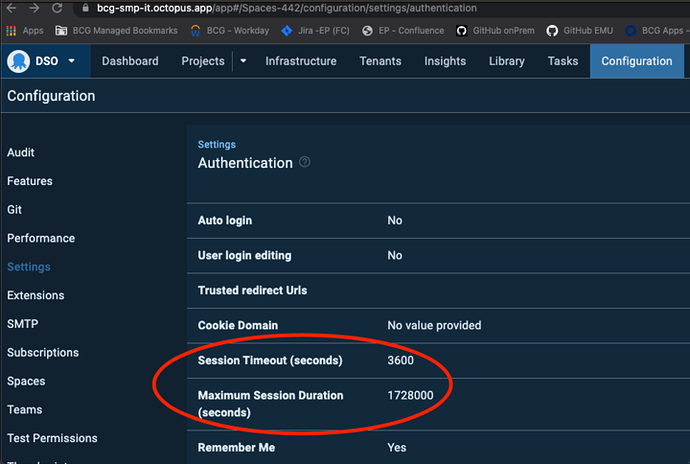Open Performance in the sidebar
Viewport: 690px width, 464px height.
[41, 238]
